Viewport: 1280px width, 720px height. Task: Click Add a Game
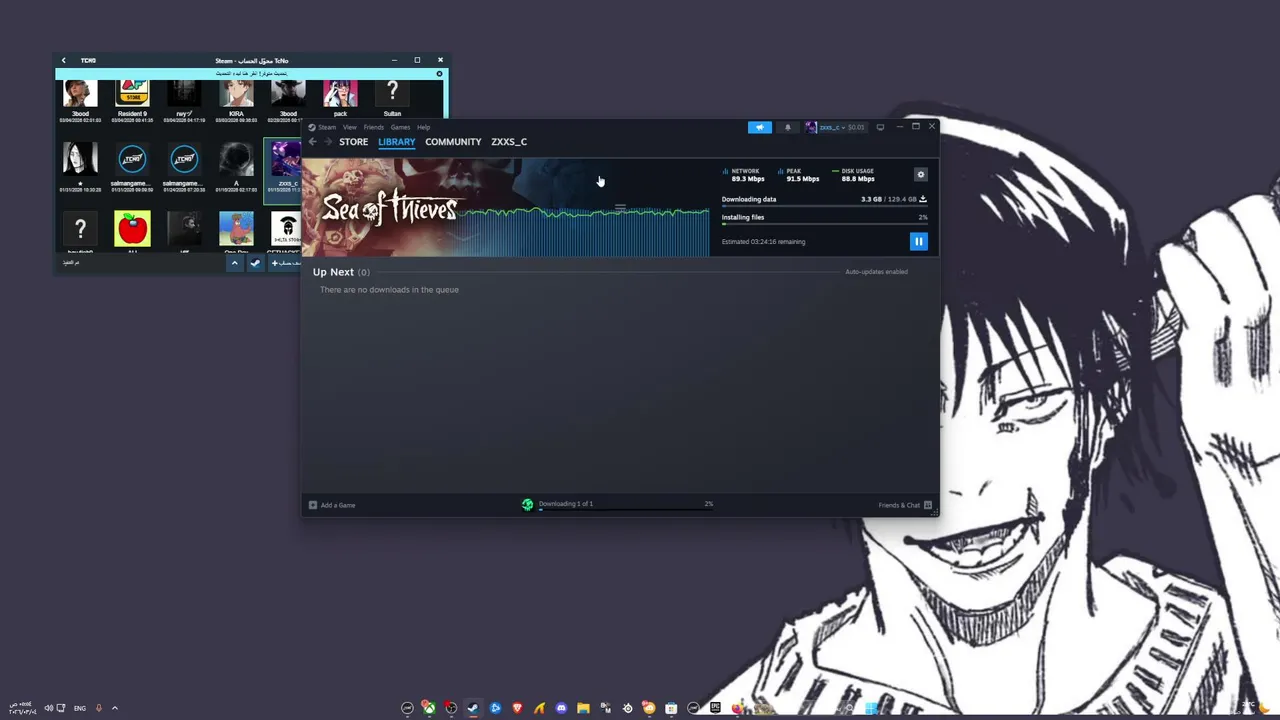332,505
